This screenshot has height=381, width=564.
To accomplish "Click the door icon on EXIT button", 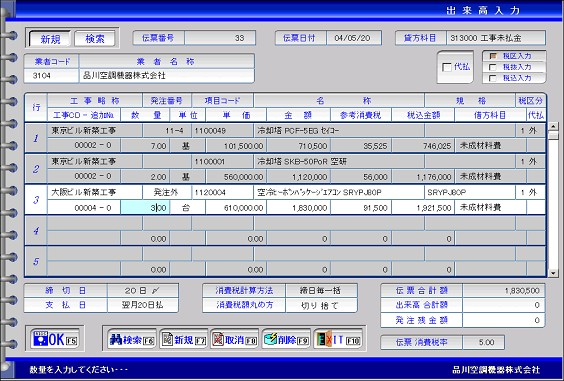I will 323,339.
